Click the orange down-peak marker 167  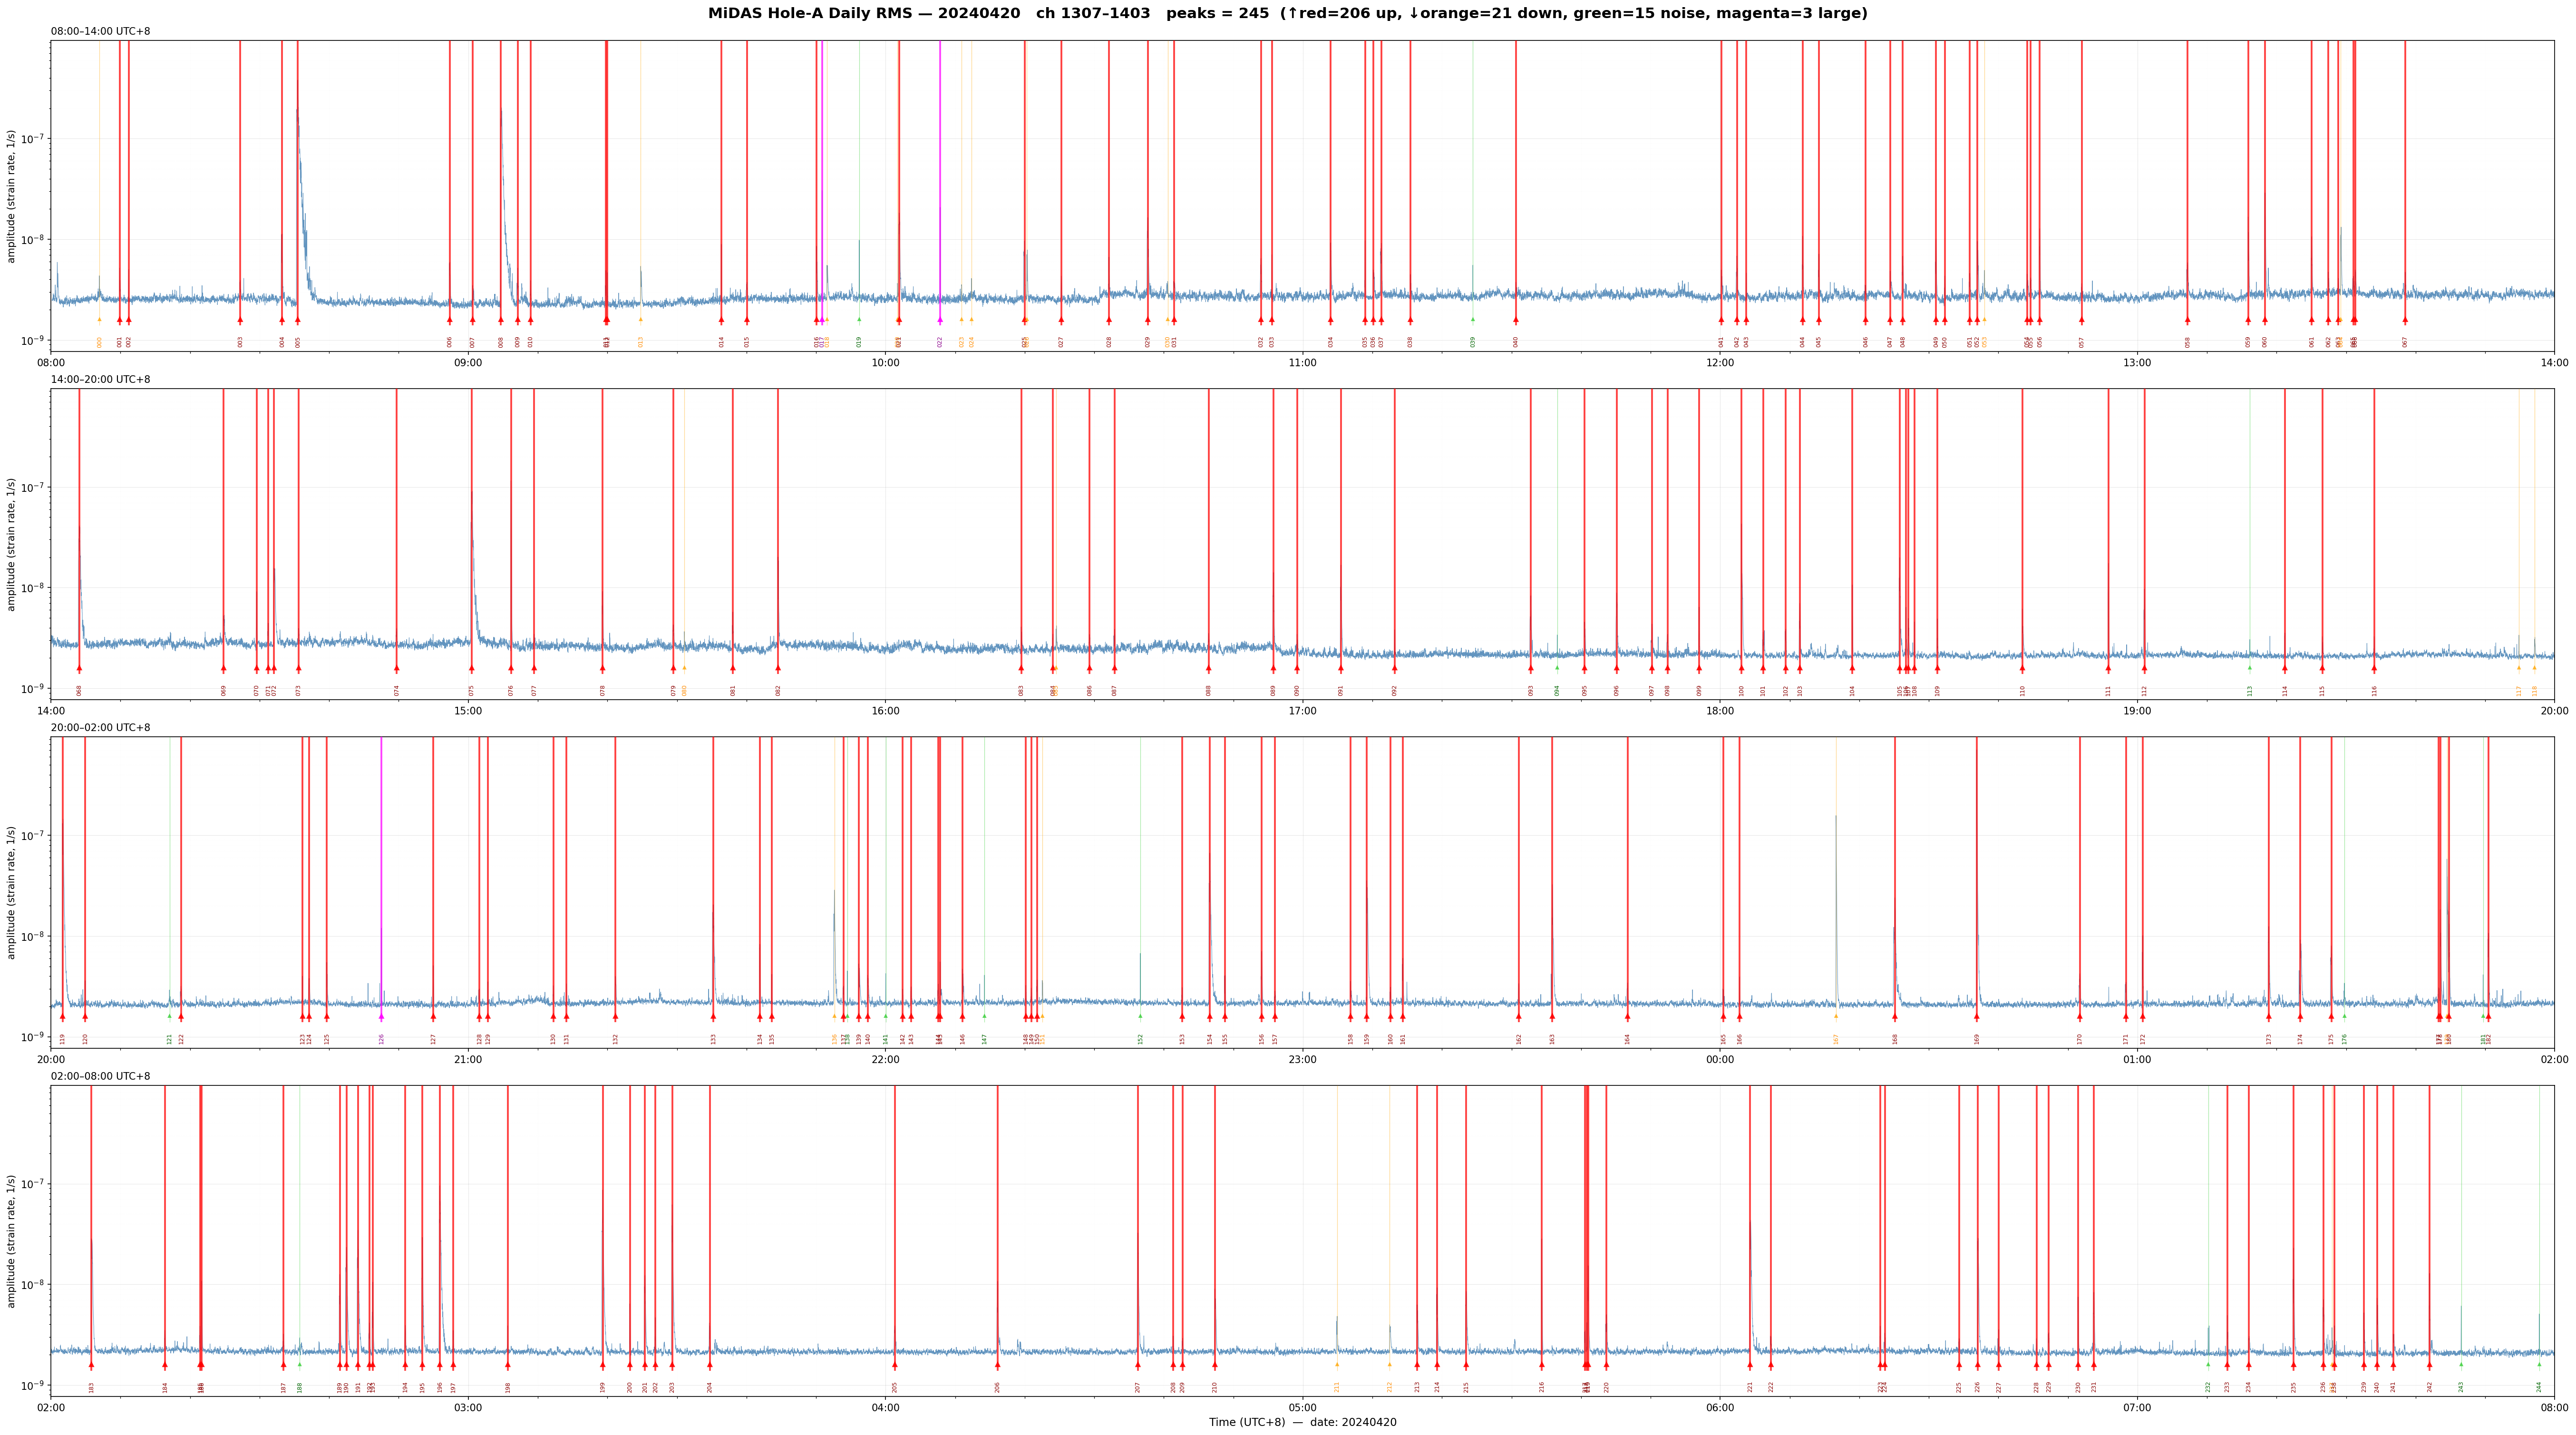[x=1836, y=1016]
